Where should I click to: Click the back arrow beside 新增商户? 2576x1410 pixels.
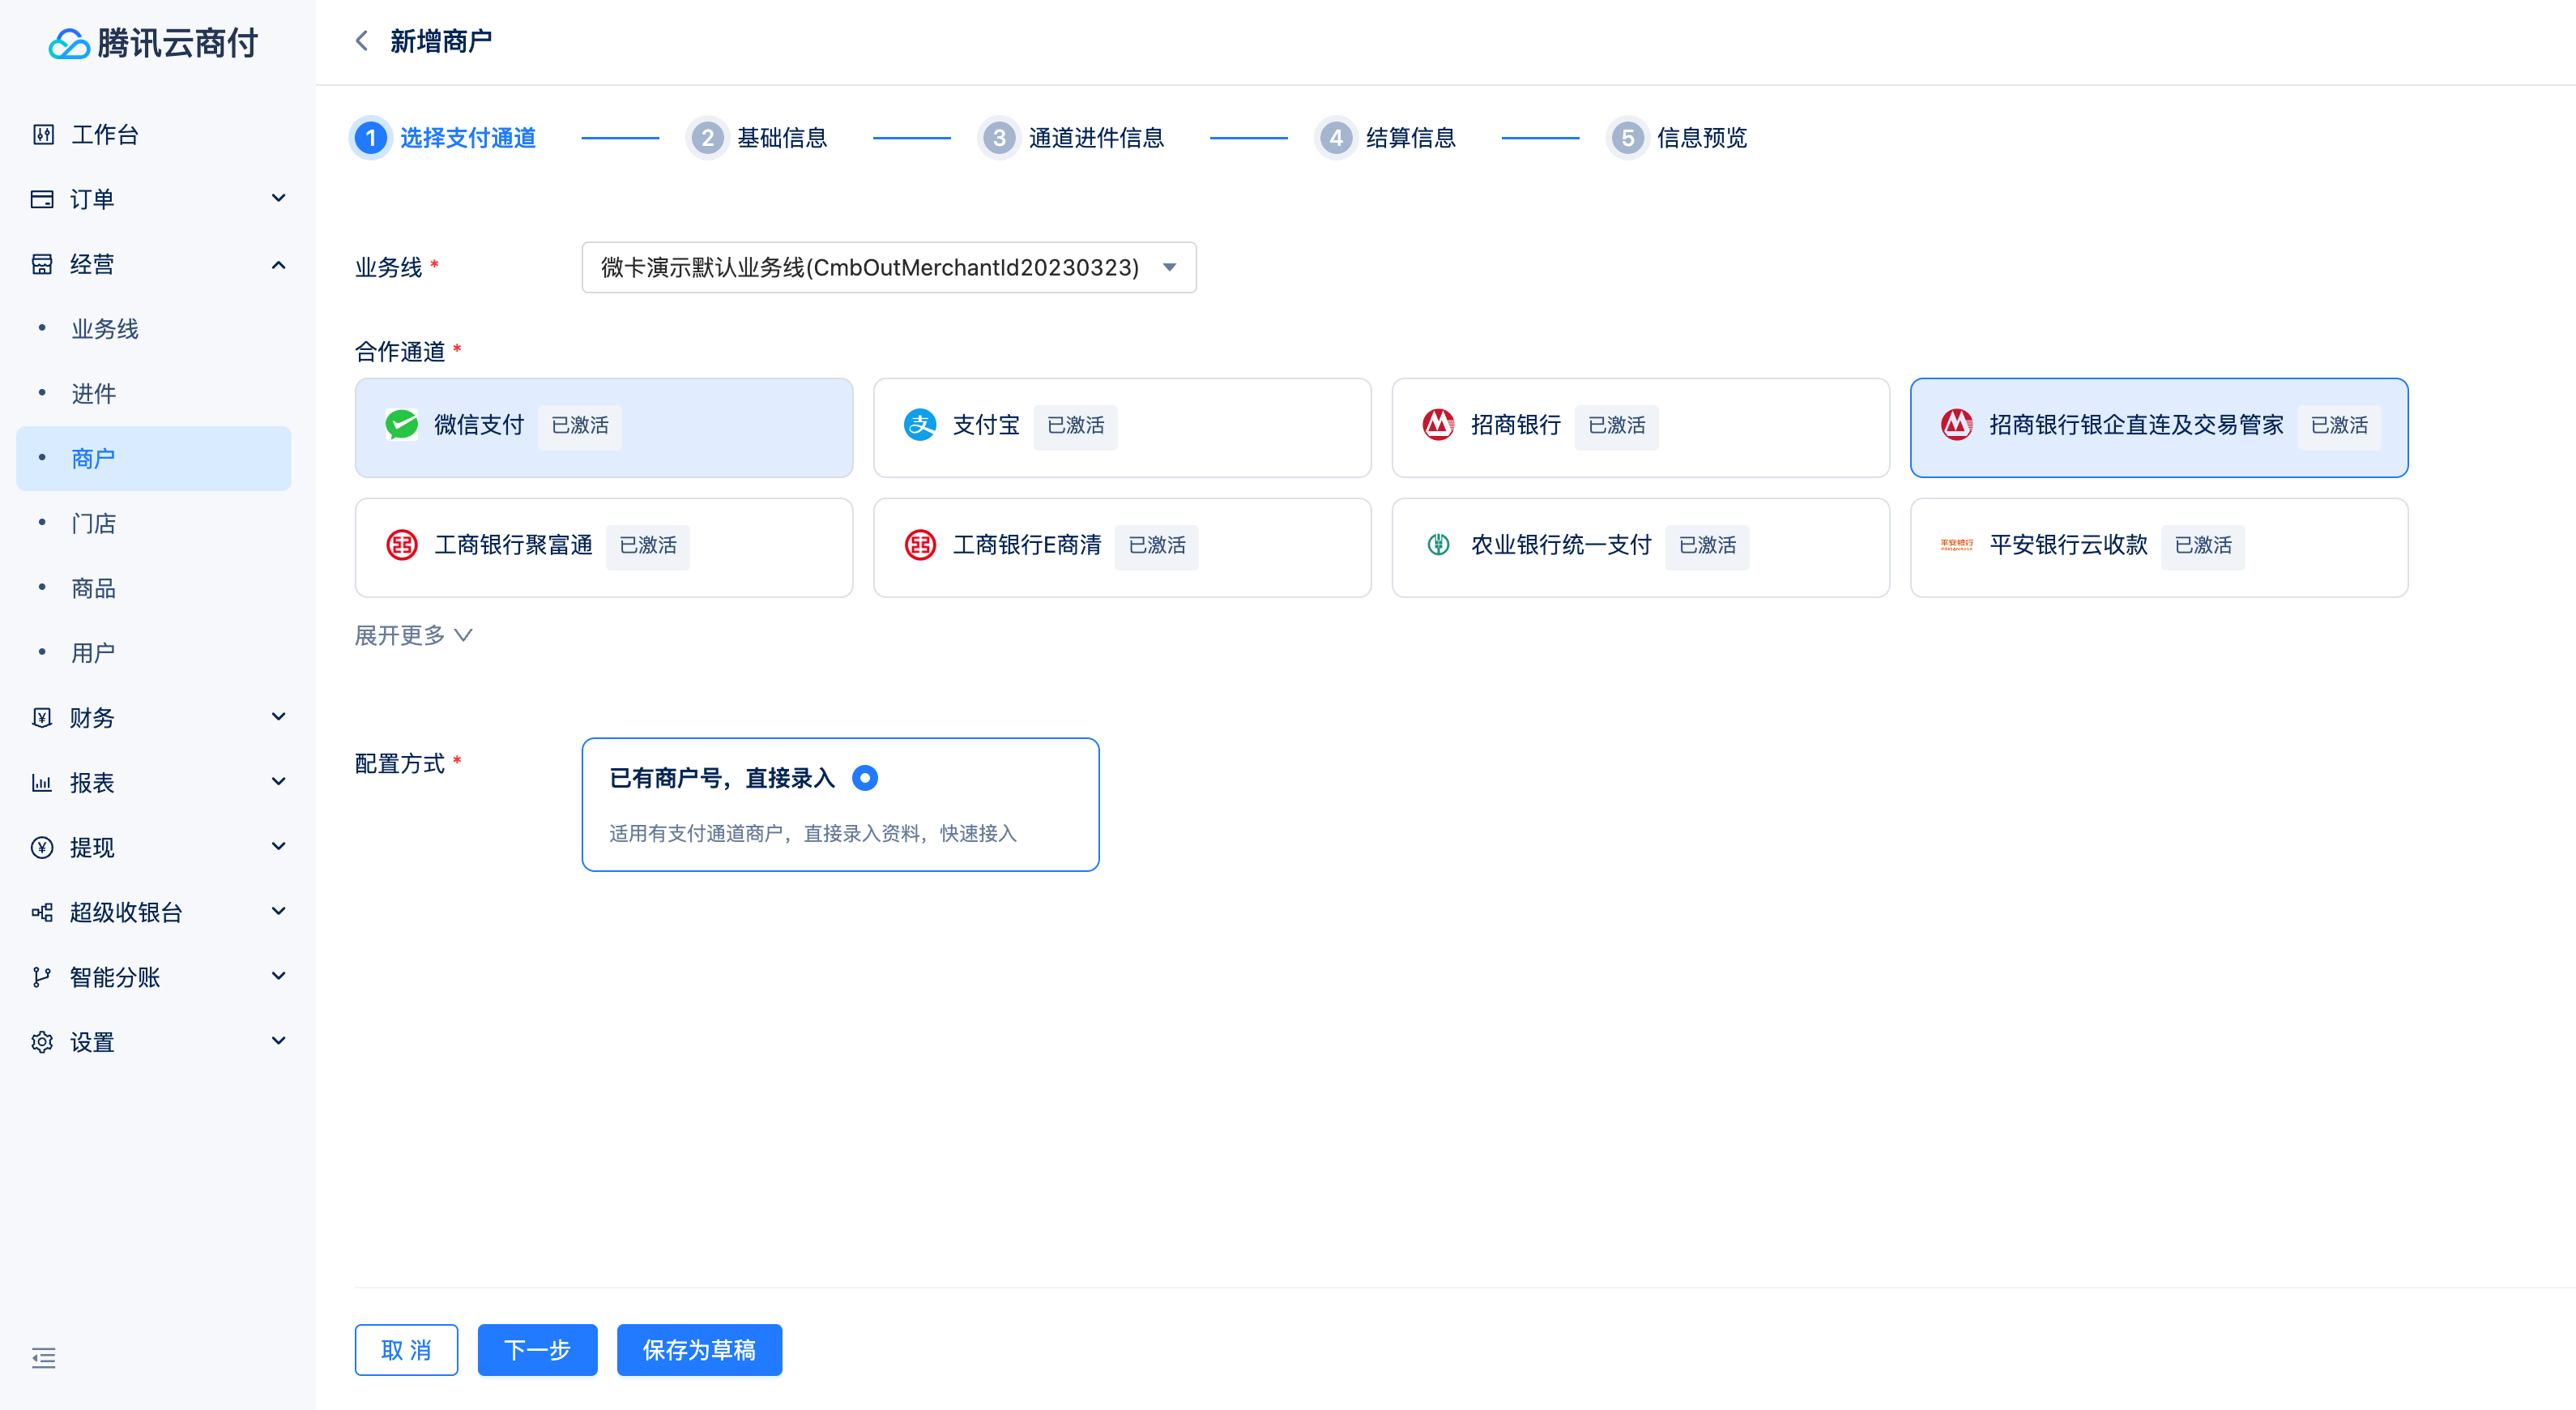pyautogui.click(x=362, y=41)
